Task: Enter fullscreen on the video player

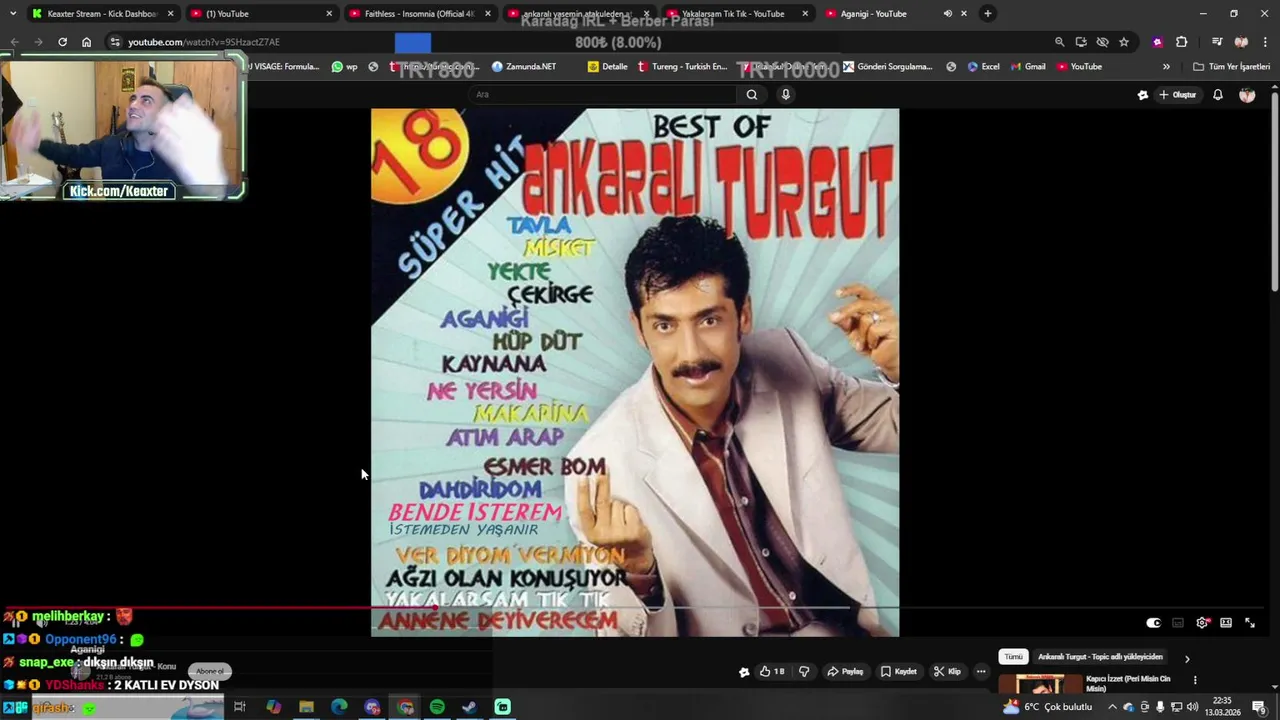Action: pos(1250,623)
